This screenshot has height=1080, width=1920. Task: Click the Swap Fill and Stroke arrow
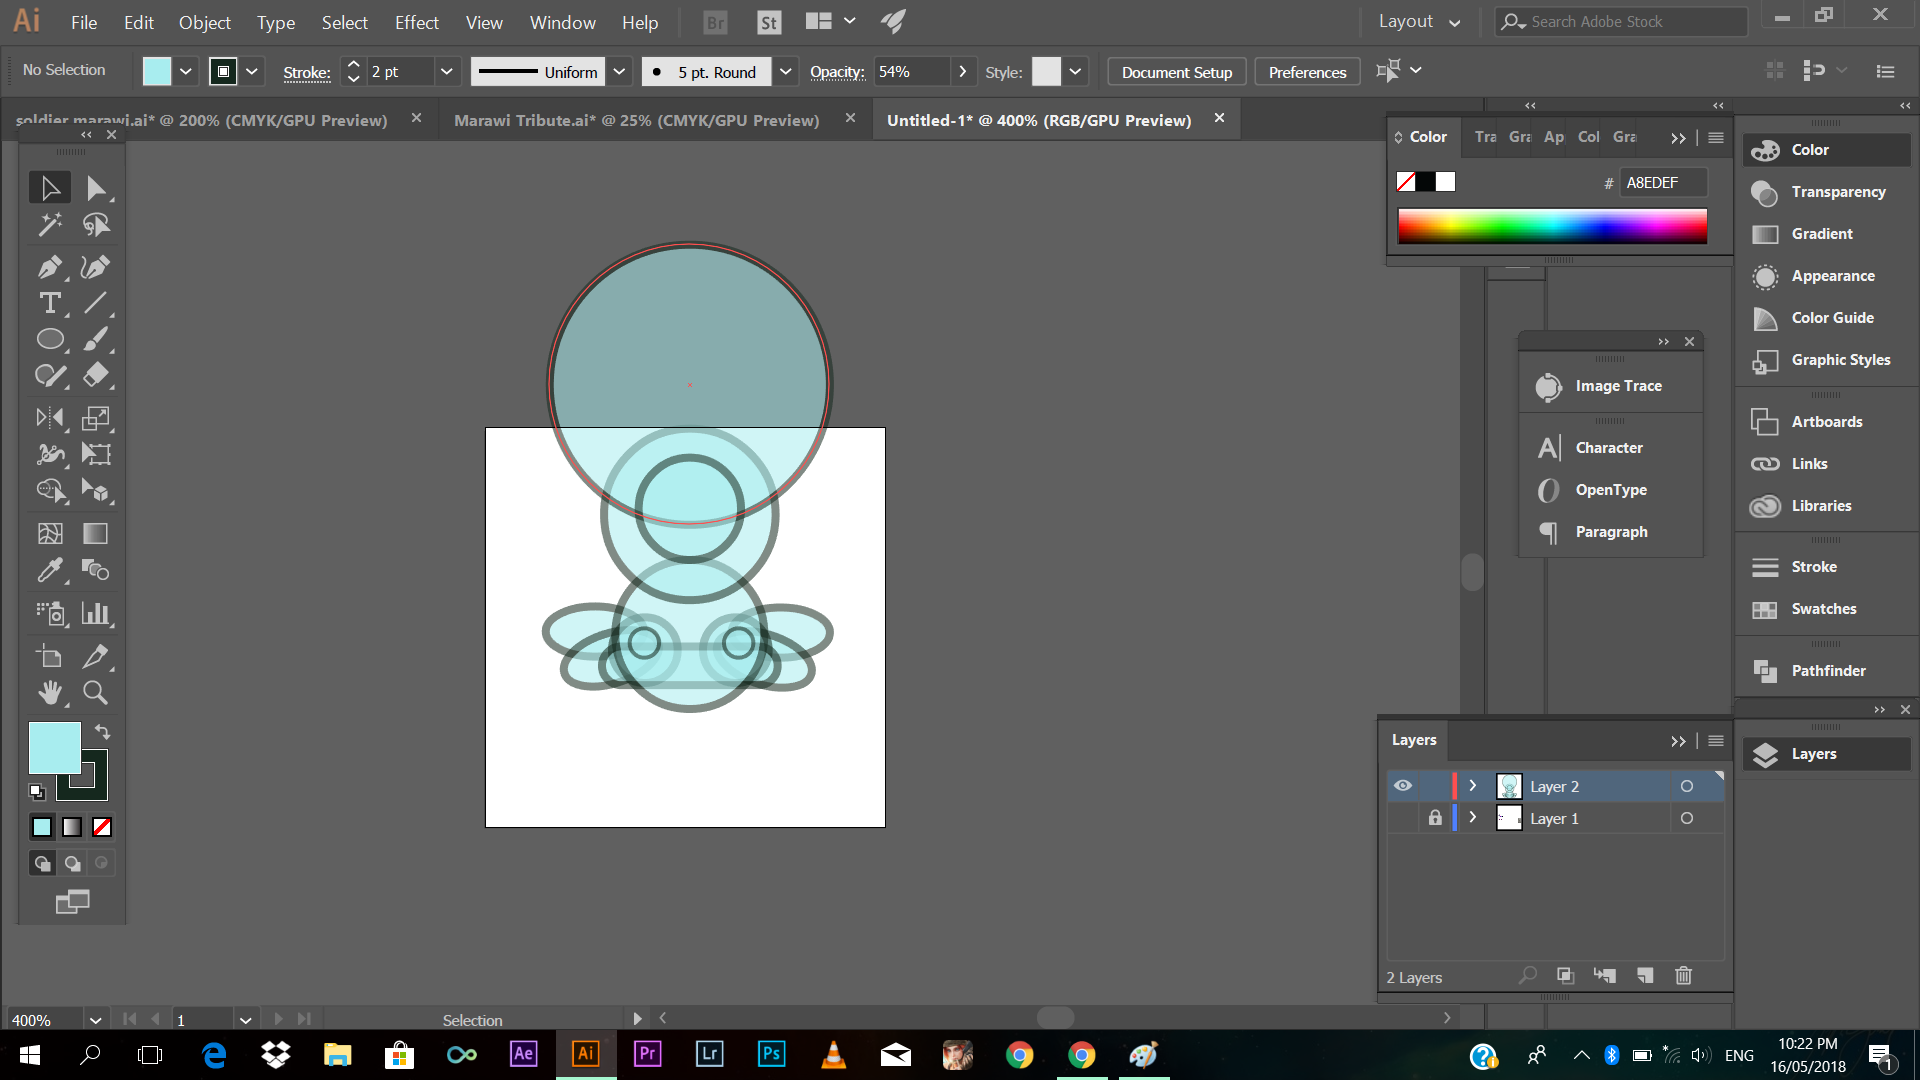(102, 732)
